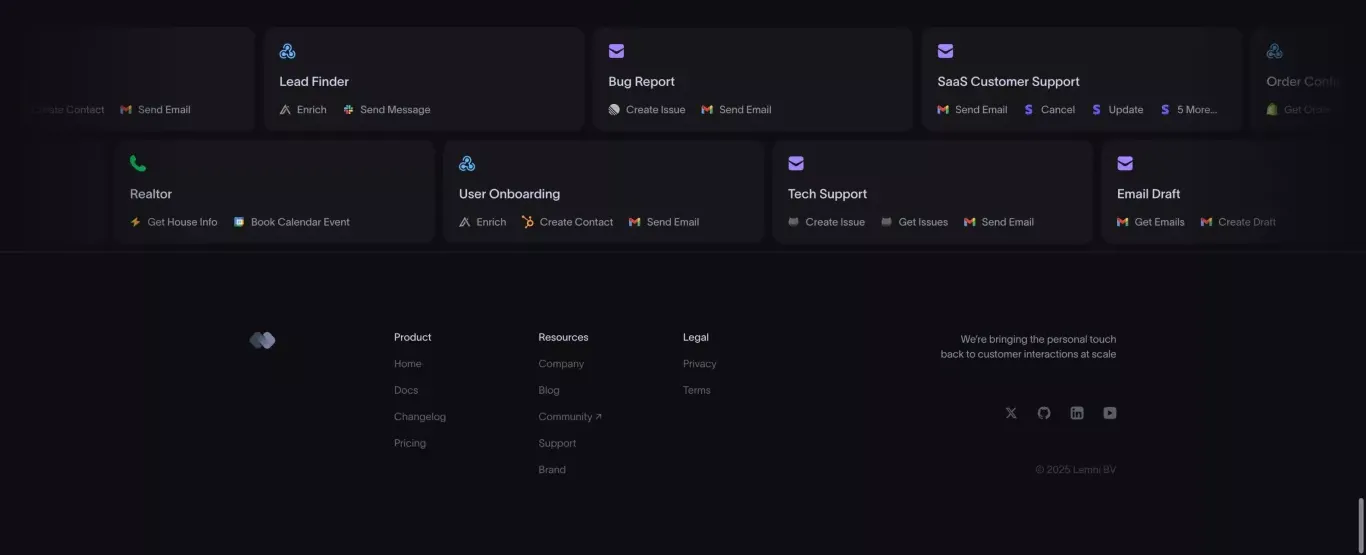Screen dimensions: 1366x555
Task: Click the Lemni logo in footer
Action: point(262,341)
